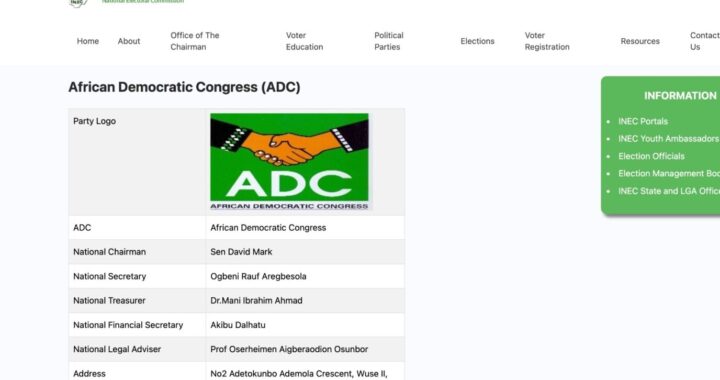Click the Ogbeni Rauf Aregbesola cell
The height and width of the screenshot is (380, 720).
tap(305, 276)
